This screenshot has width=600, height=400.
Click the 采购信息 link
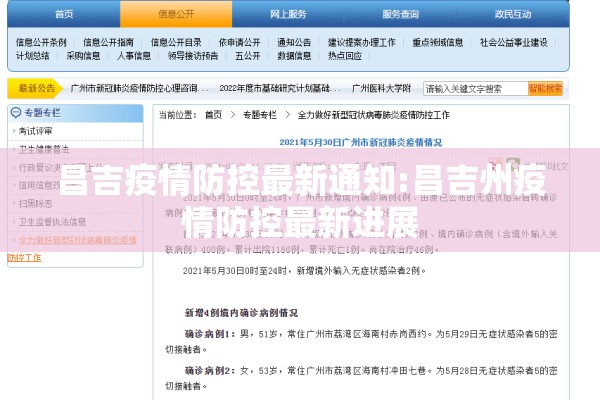83,56
